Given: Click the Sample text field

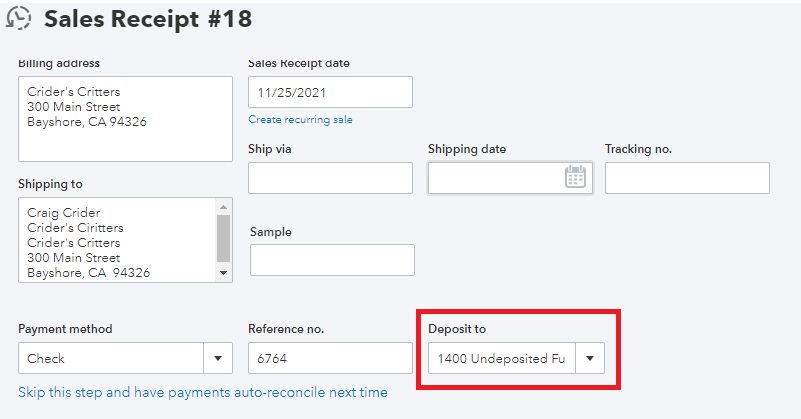Looking at the screenshot, I should 332,260.
